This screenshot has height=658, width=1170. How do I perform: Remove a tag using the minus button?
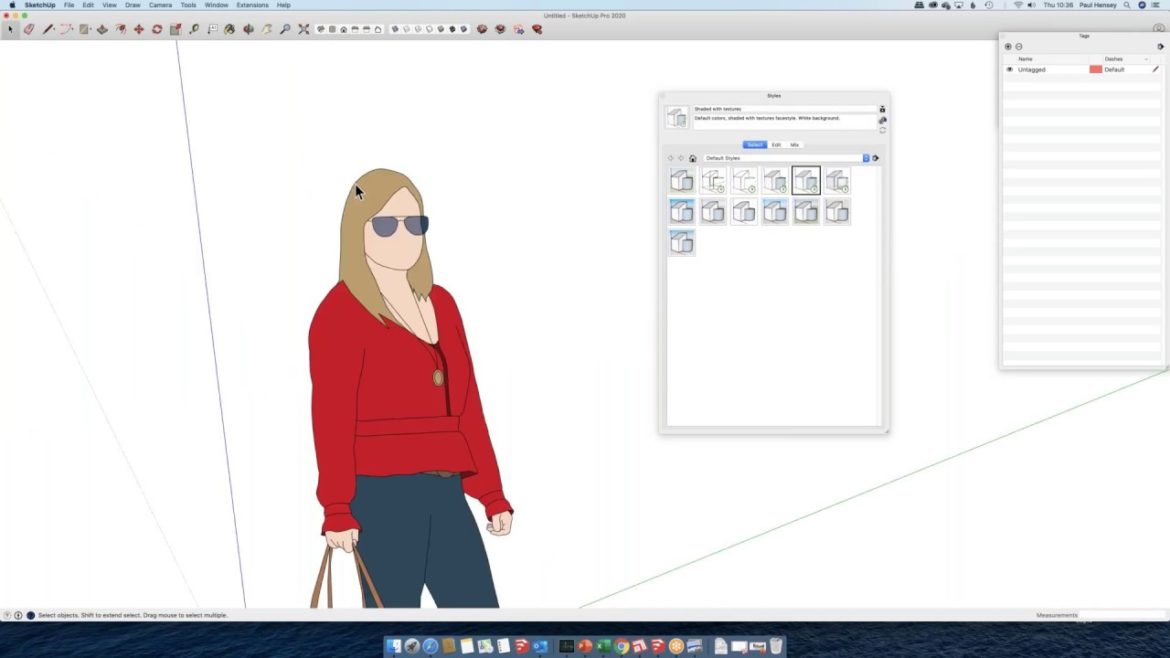[1019, 46]
